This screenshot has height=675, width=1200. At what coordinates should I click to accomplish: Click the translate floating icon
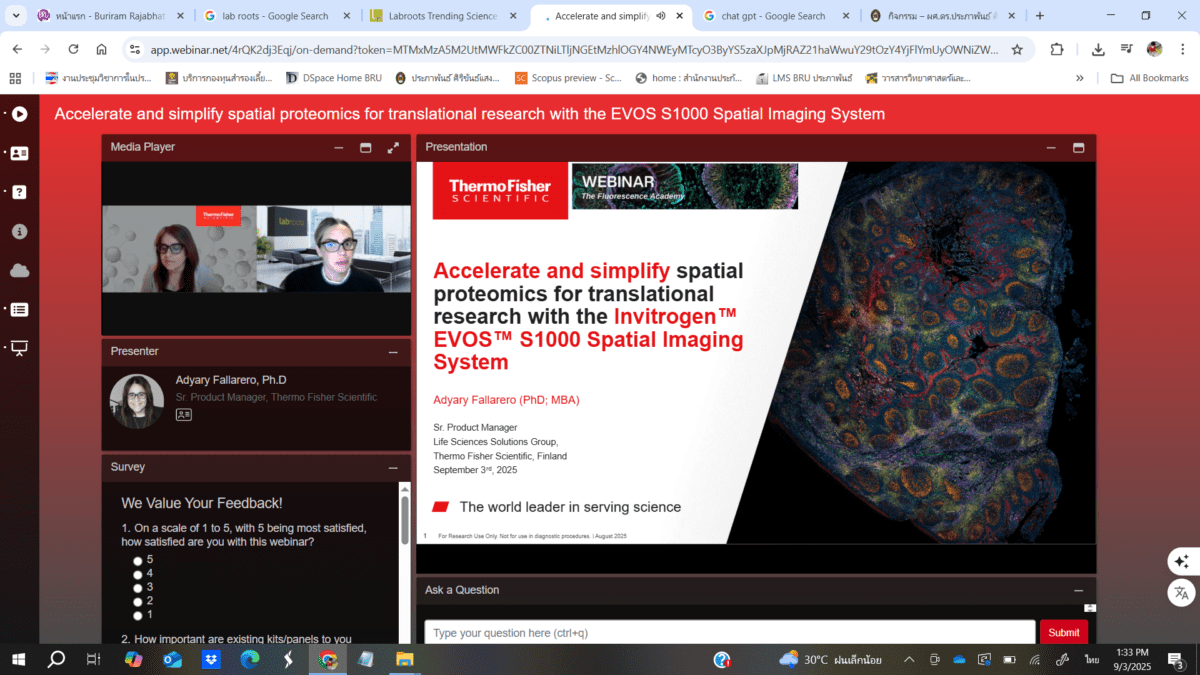click(1181, 592)
